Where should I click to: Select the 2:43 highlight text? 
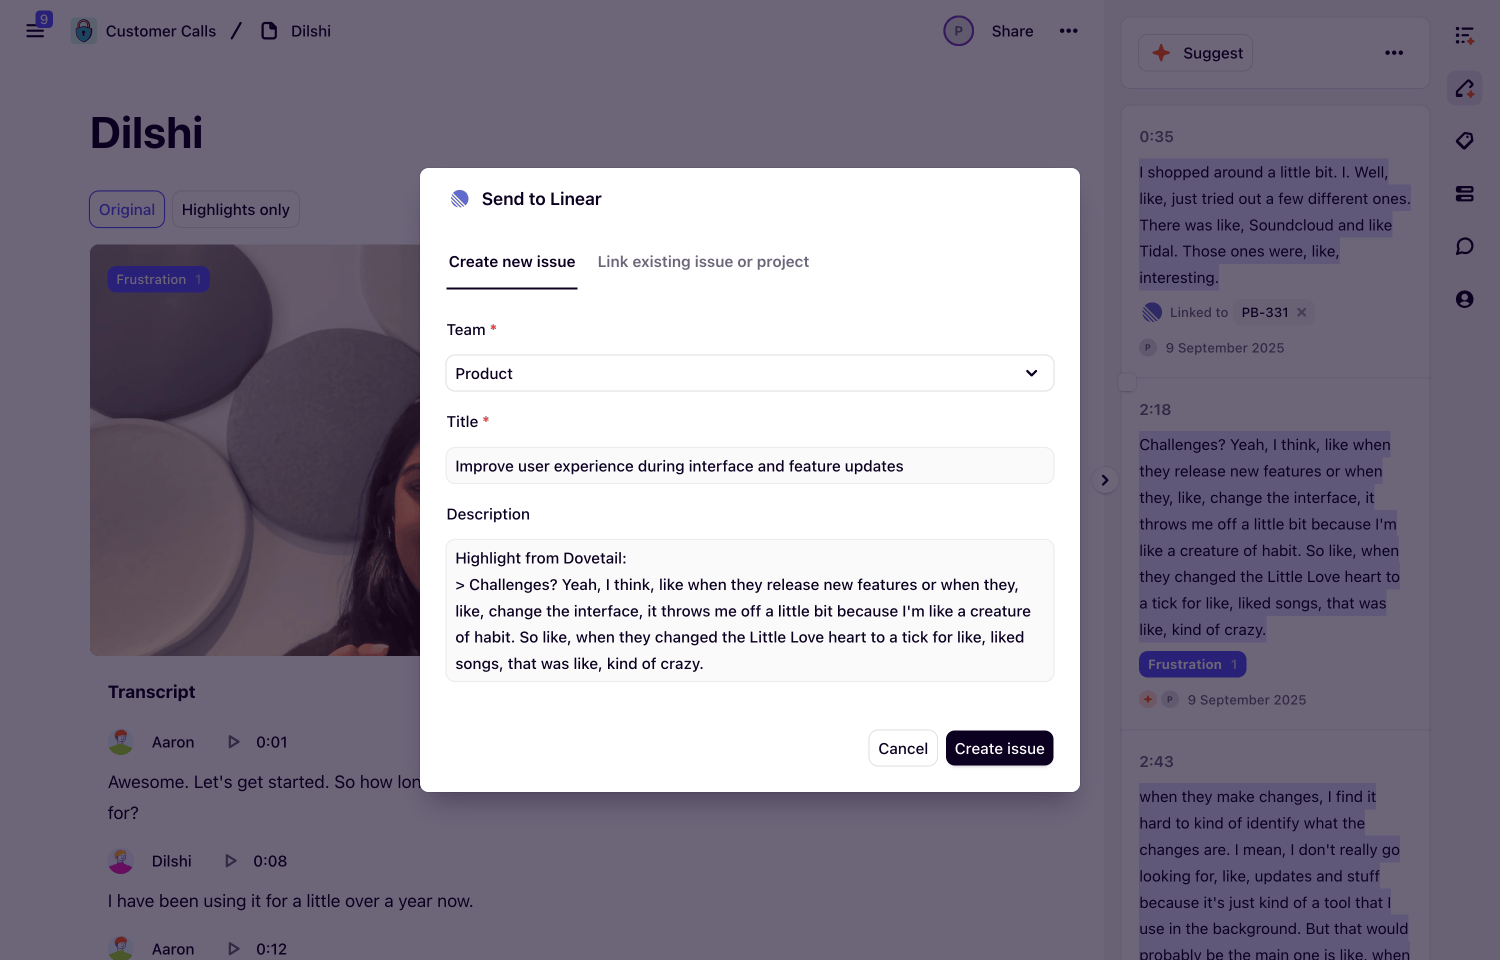pyautogui.click(x=1274, y=872)
